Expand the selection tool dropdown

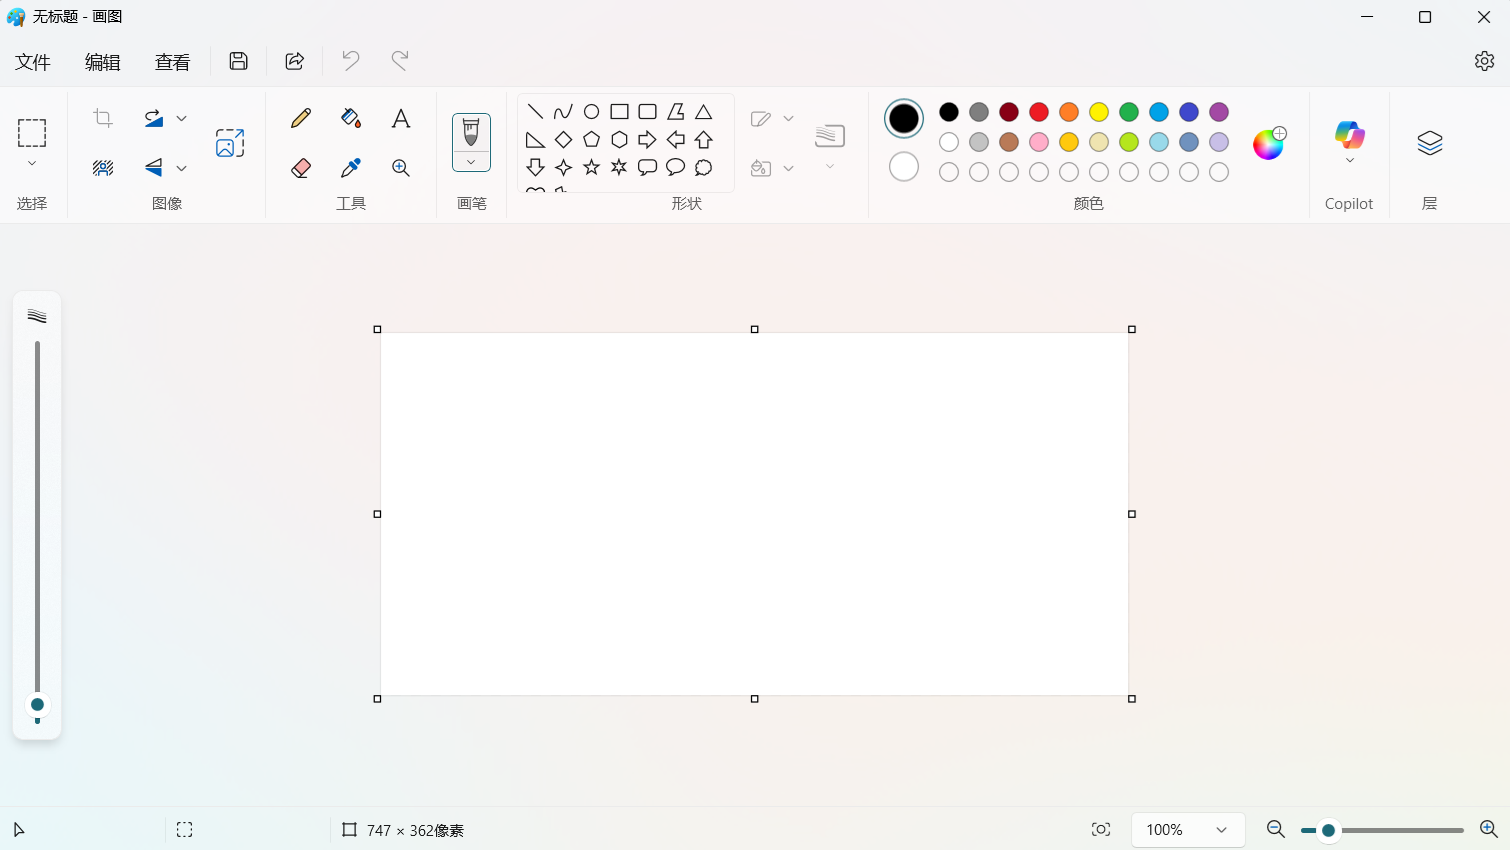point(32,163)
